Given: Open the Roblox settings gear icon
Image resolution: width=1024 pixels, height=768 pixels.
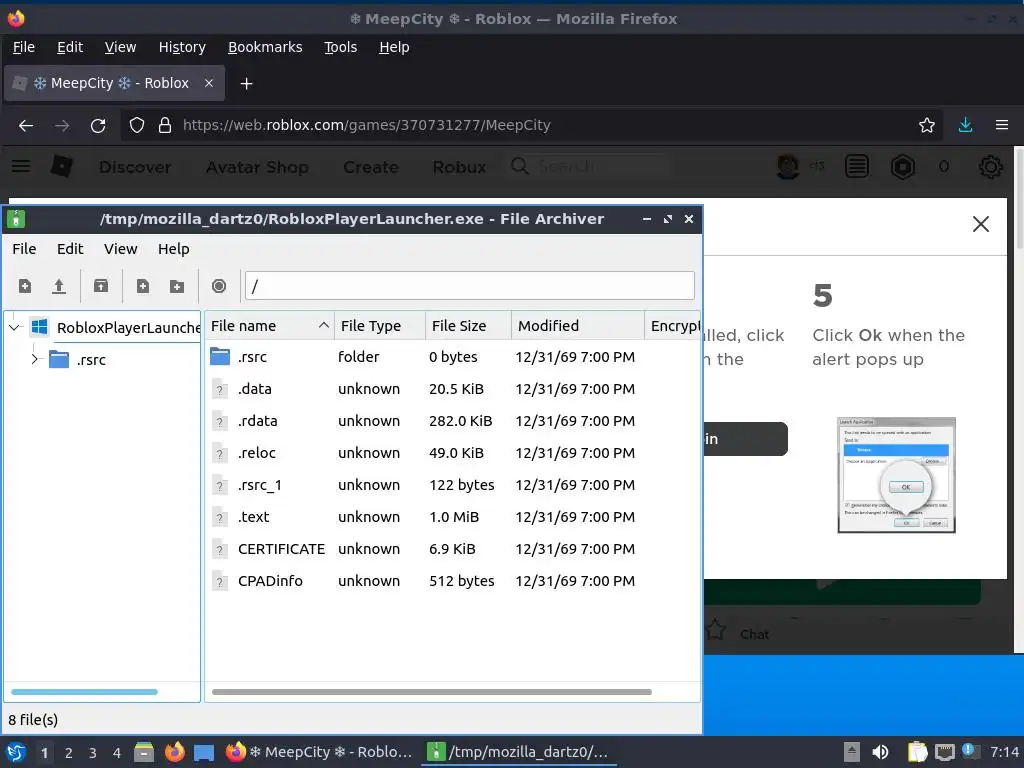Looking at the screenshot, I should click(x=991, y=167).
